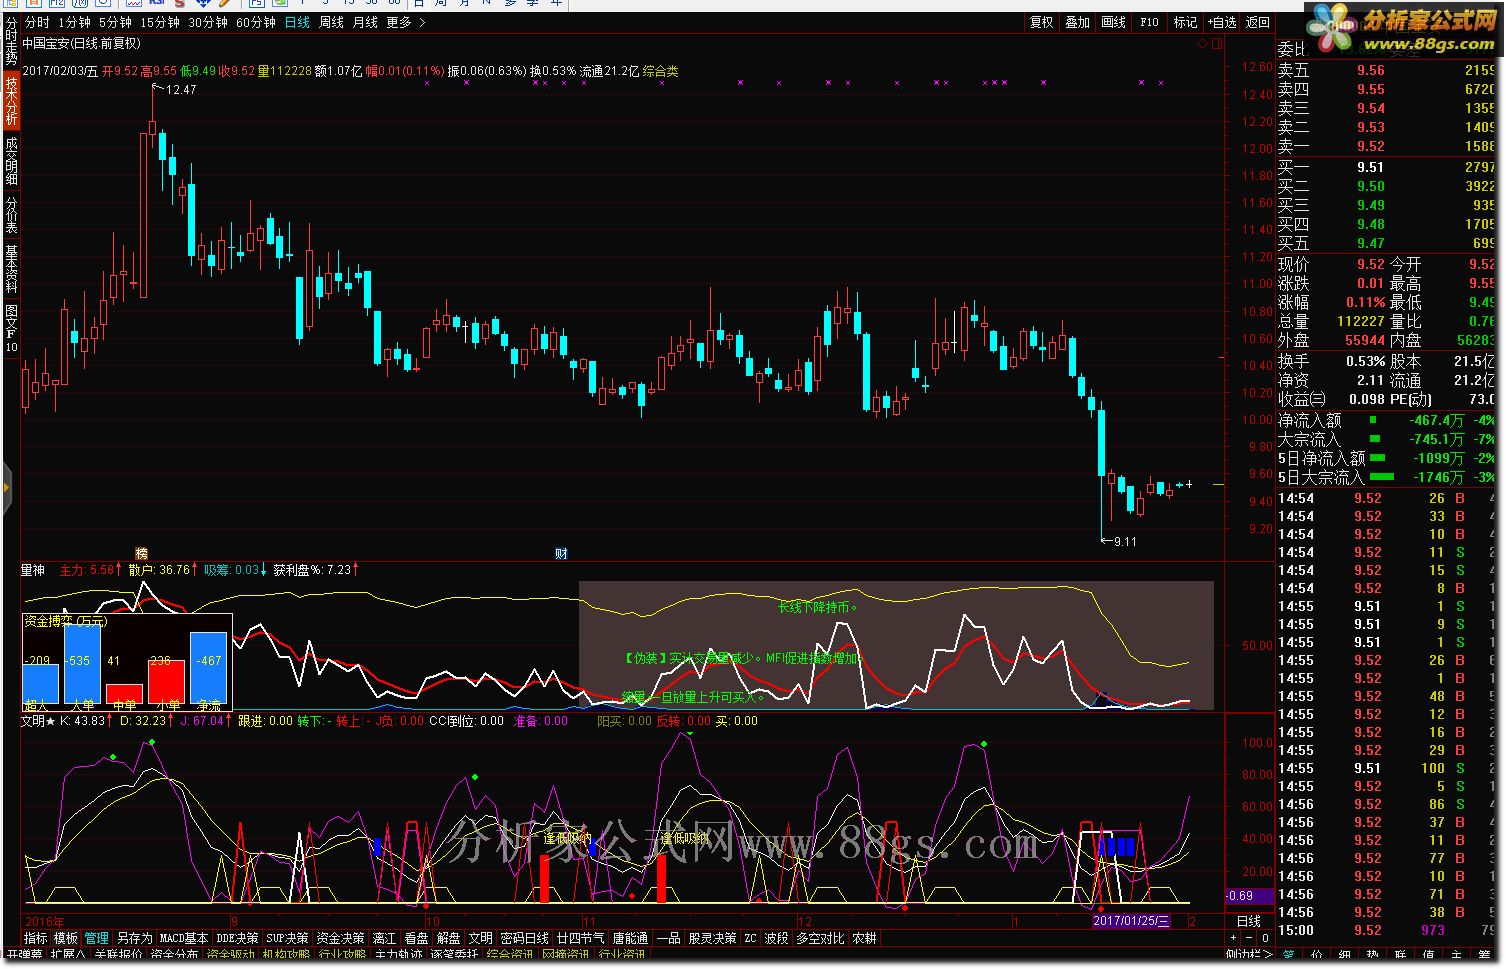Select the 多空对比 indicator tab

[820, 938]
